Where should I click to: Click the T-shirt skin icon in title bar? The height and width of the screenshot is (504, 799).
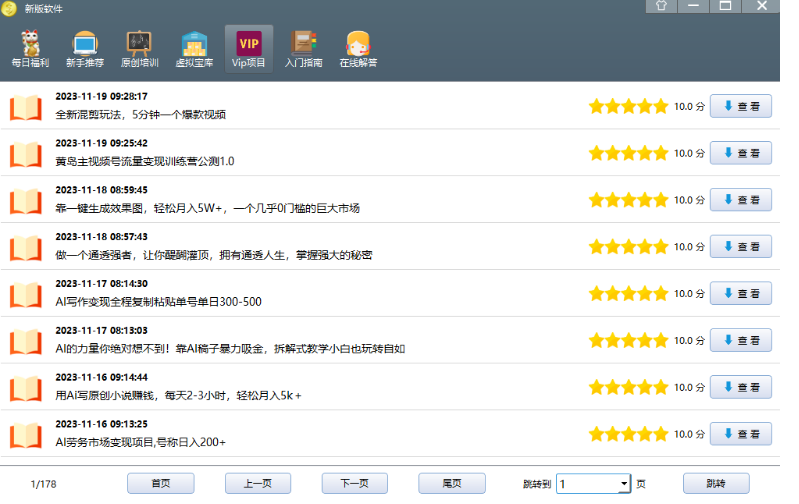point(660,6)
